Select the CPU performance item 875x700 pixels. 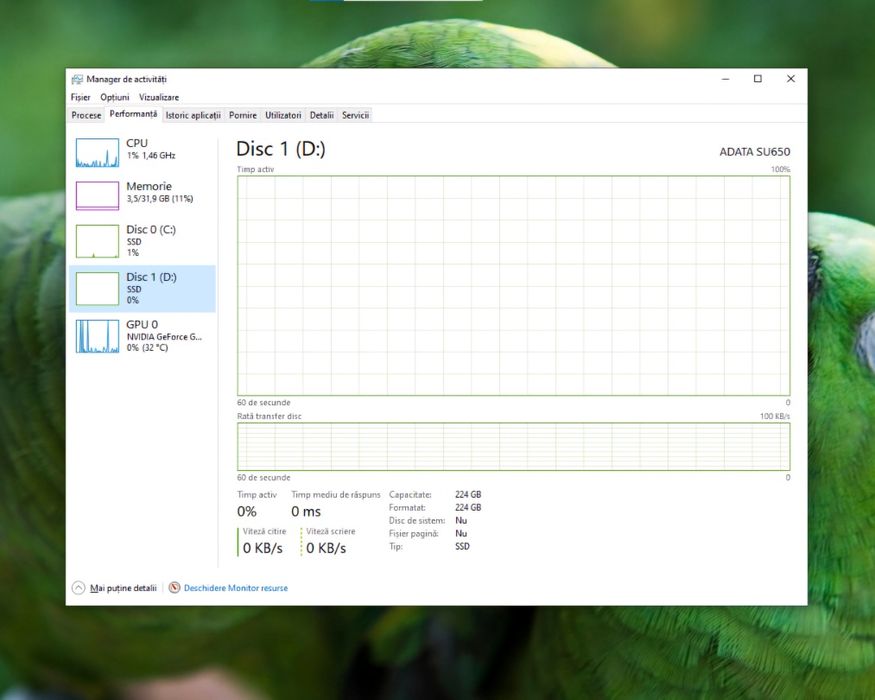142,152
